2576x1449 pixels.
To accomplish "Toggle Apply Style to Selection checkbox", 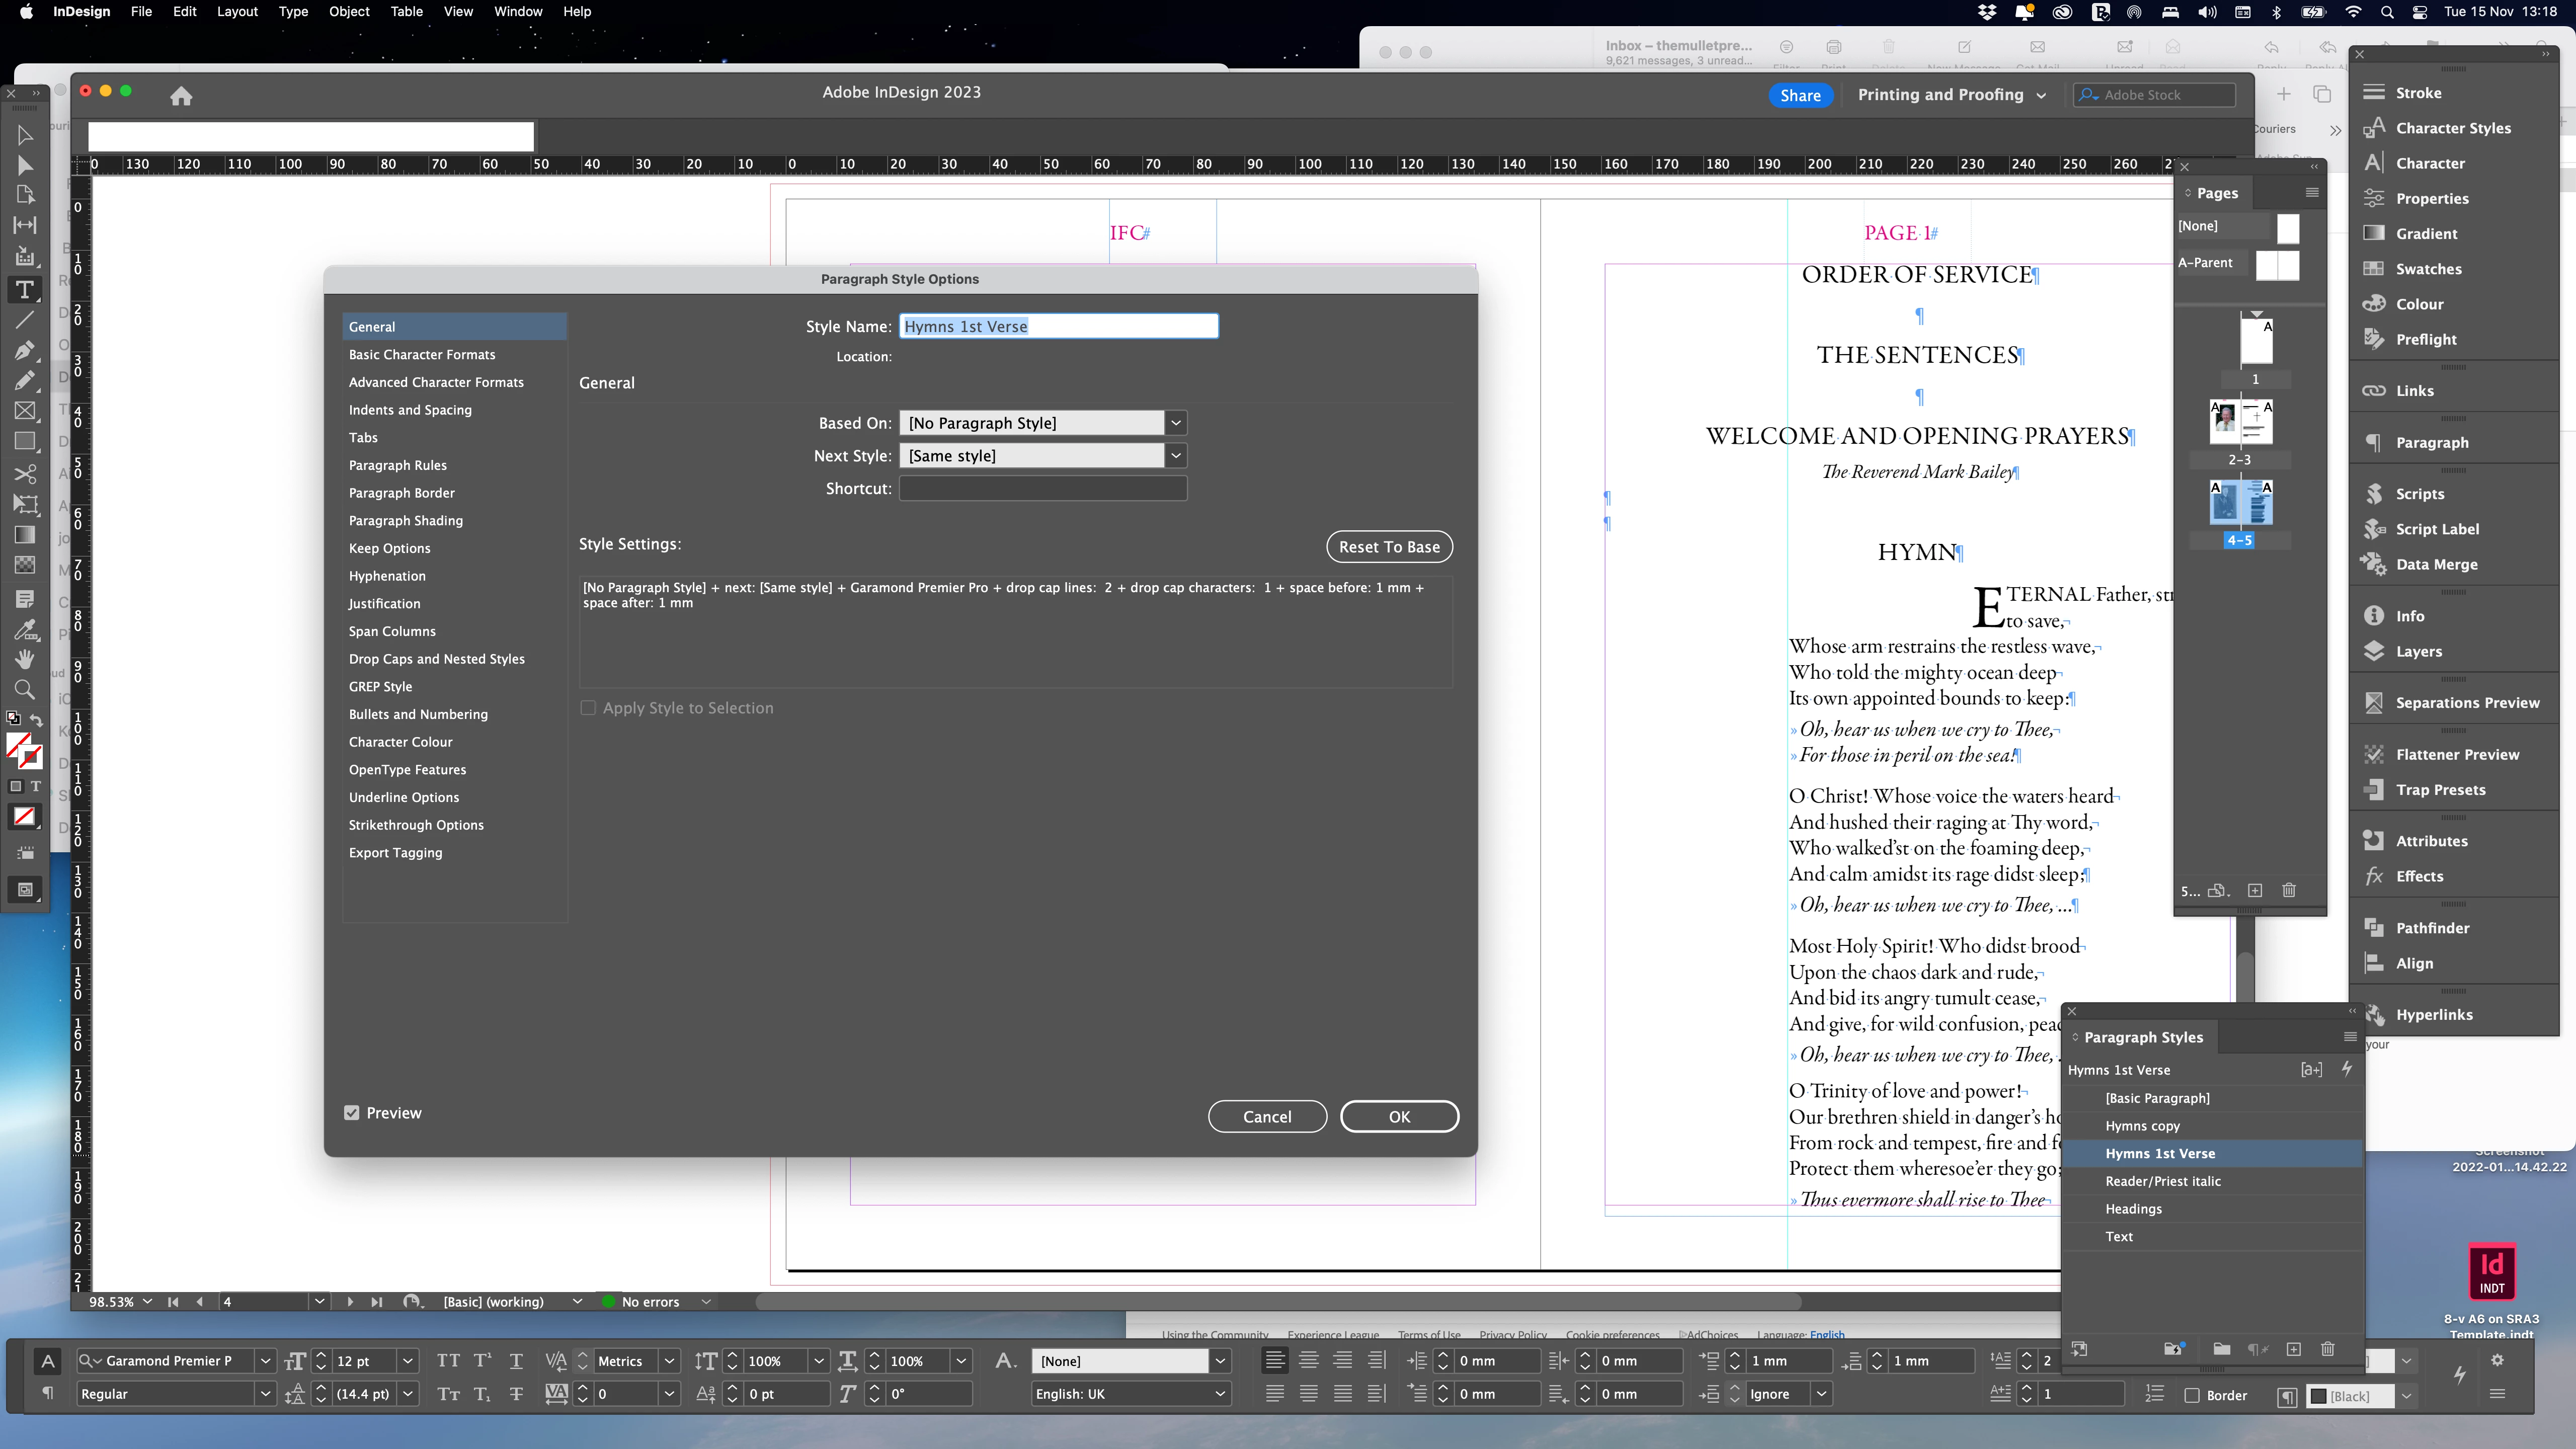I will [588, 708].
